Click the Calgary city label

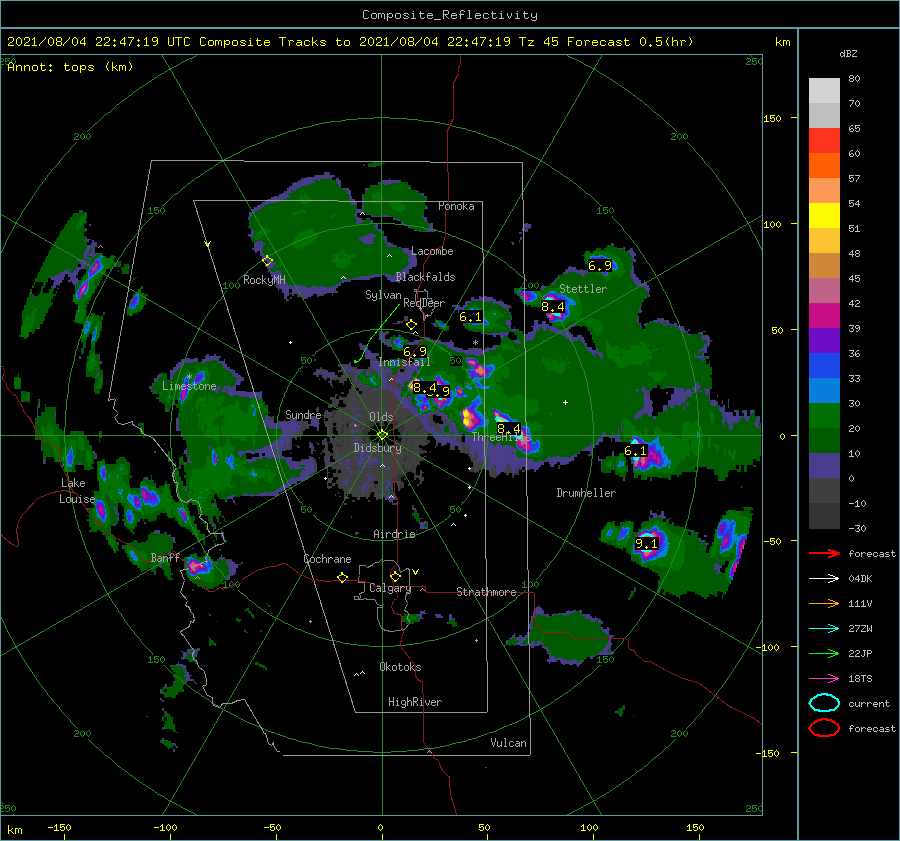point(390,588)
